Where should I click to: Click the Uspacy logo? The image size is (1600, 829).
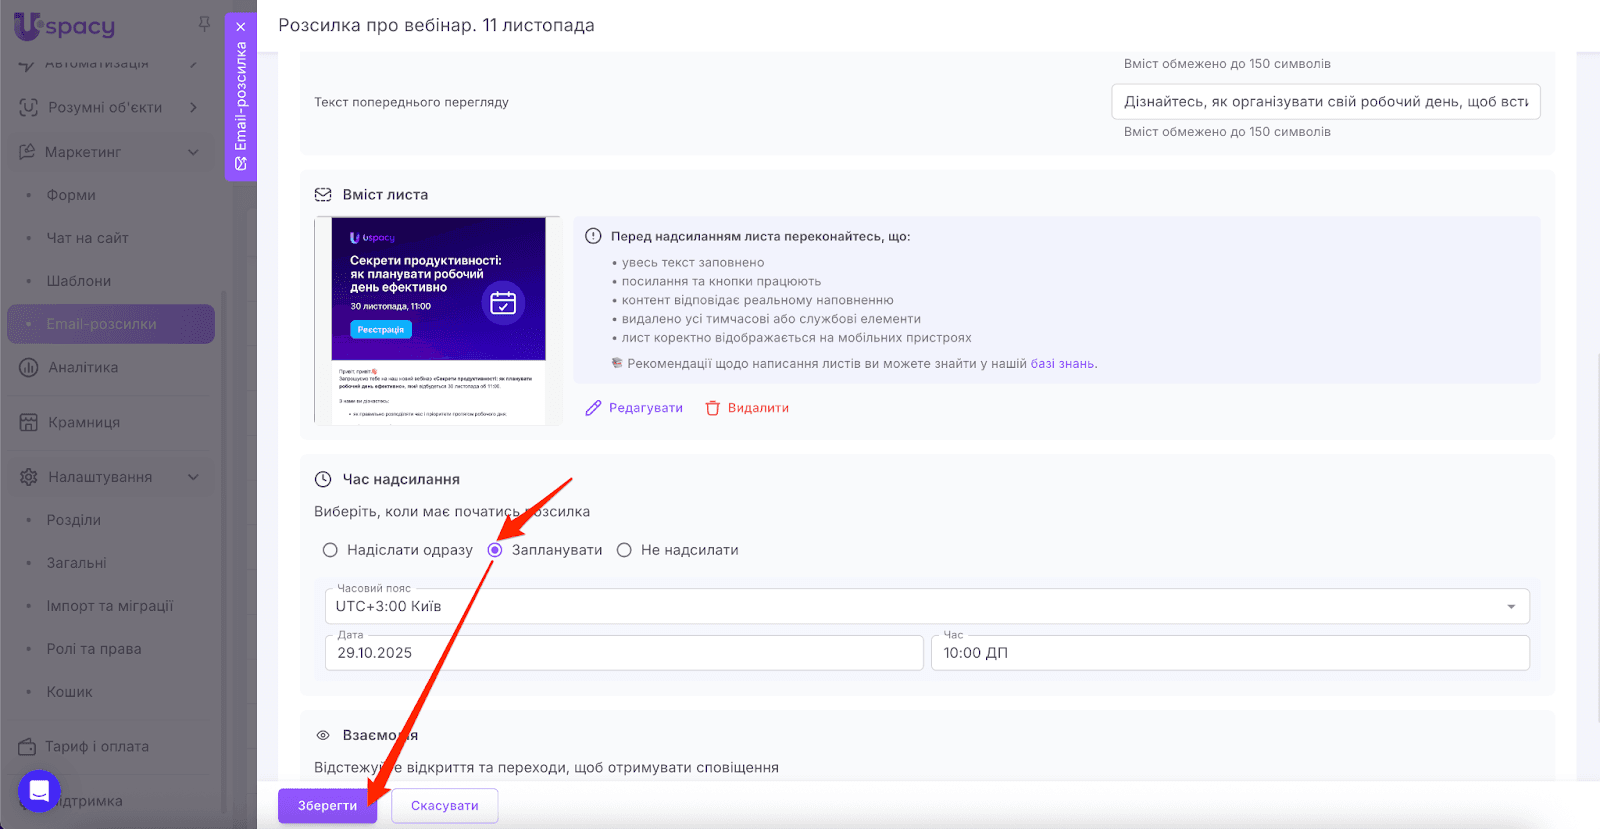65,26
